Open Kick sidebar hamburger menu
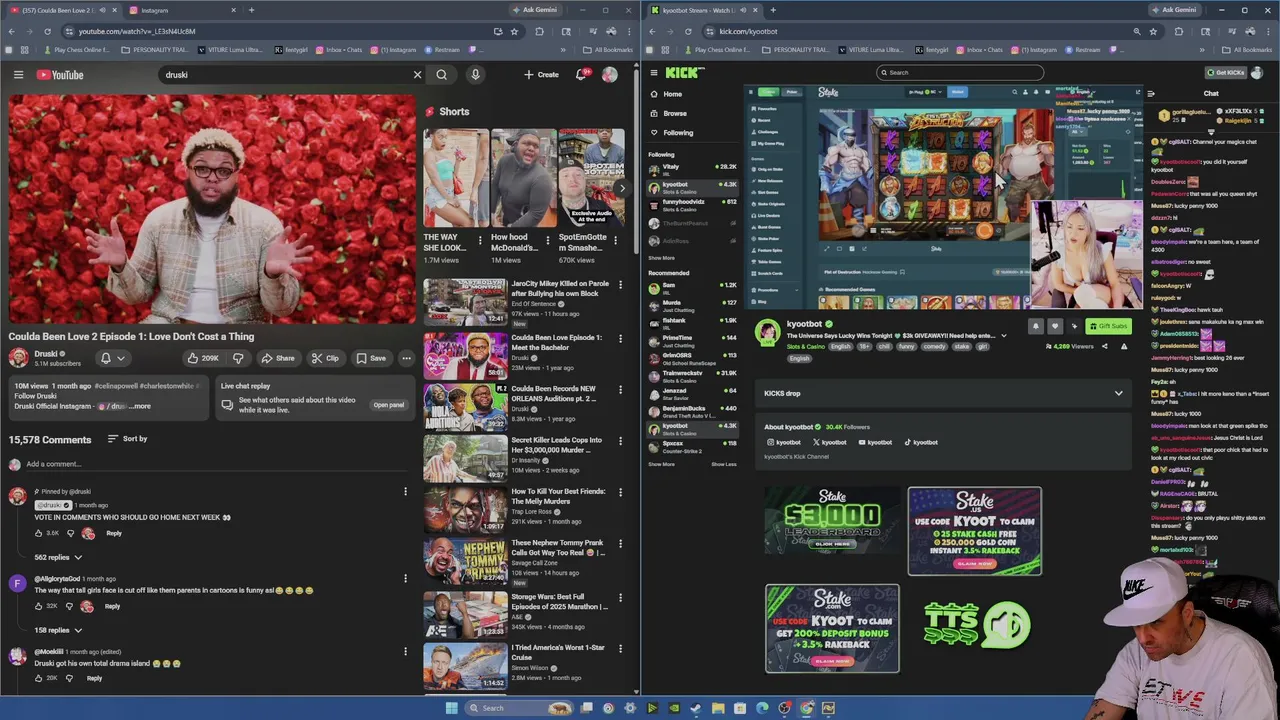Screen dimensions: 1280x720 click(654, 73)
